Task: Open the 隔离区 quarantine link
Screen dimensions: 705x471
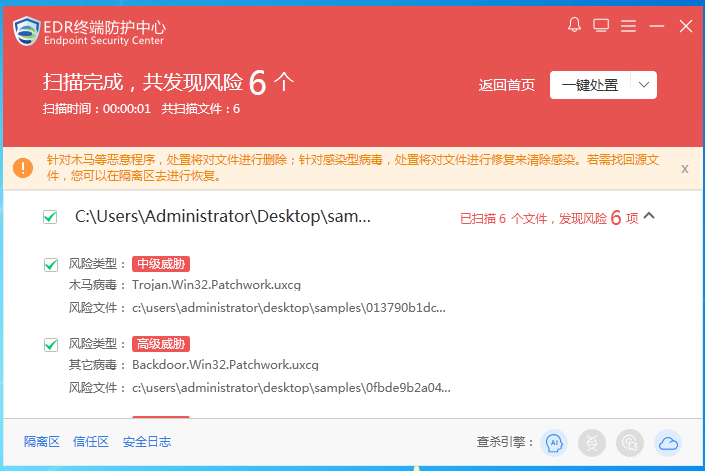Action: (42, 442)
